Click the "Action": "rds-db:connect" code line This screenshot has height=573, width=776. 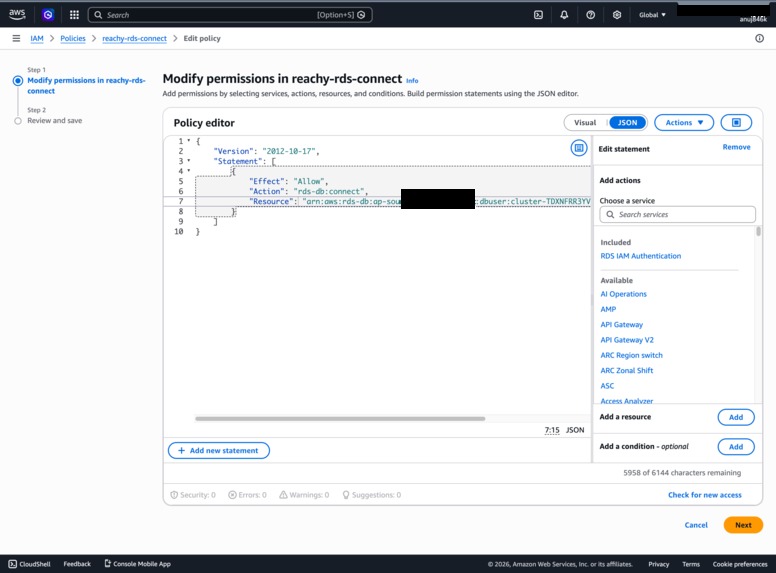click(309, 191)
